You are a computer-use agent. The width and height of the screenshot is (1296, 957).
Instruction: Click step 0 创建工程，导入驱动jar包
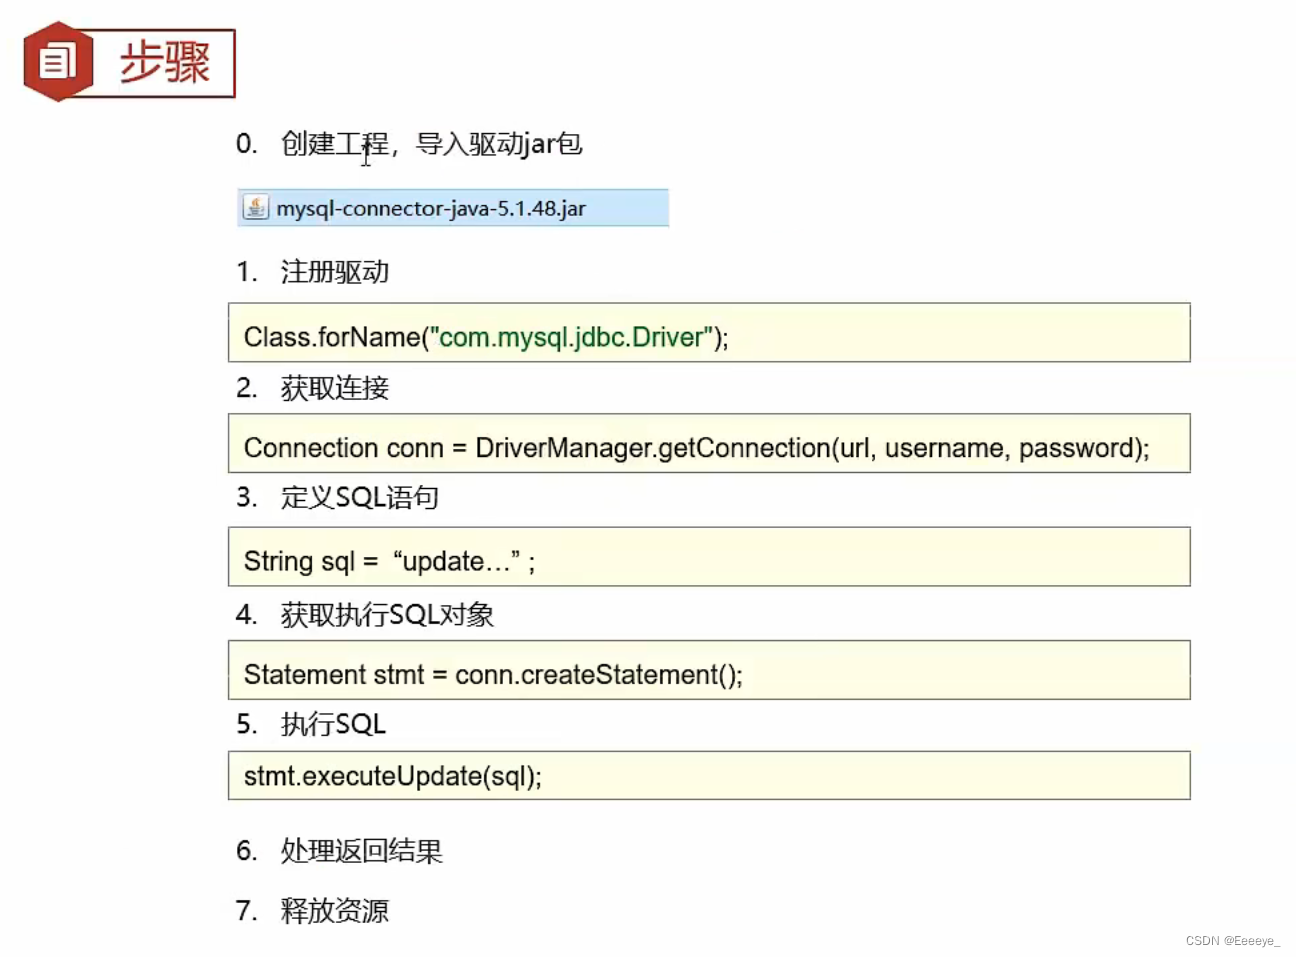(409, 144)
